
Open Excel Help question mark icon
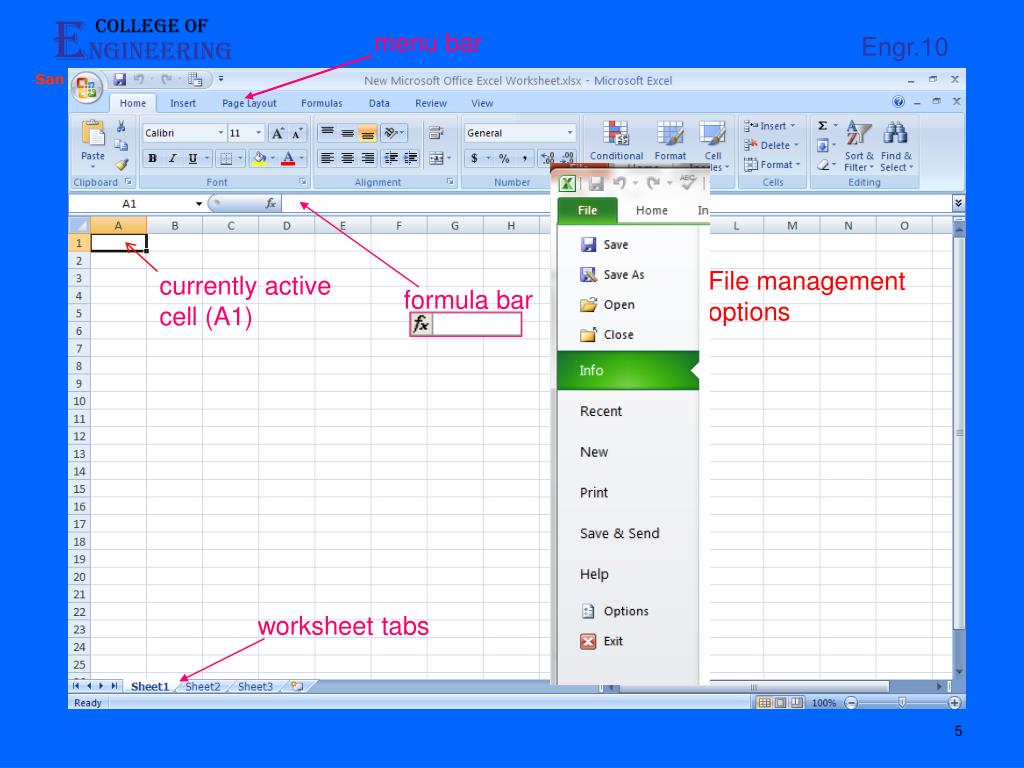click(899, 102)
